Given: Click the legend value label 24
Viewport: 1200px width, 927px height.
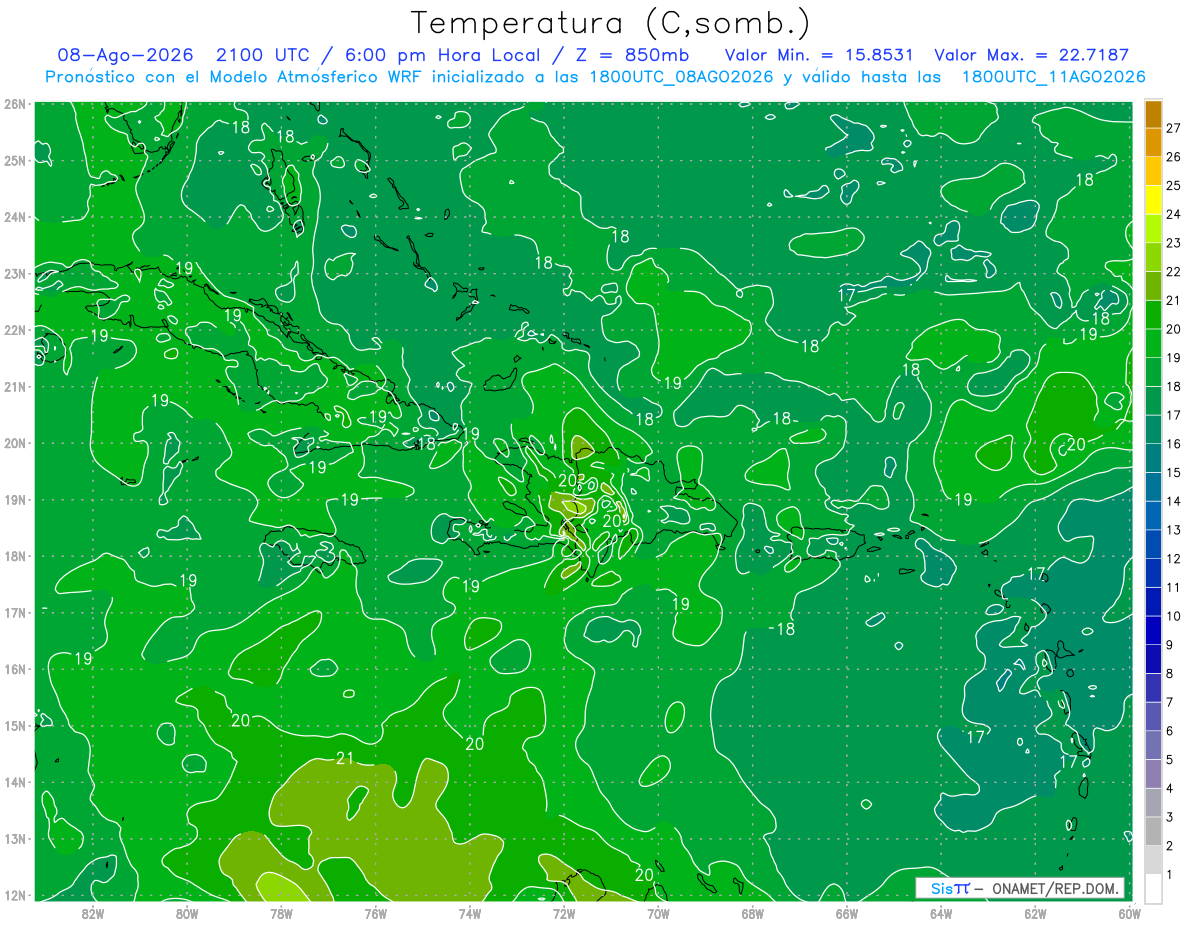Looking at the screenshot, I should coord(1174,214).
